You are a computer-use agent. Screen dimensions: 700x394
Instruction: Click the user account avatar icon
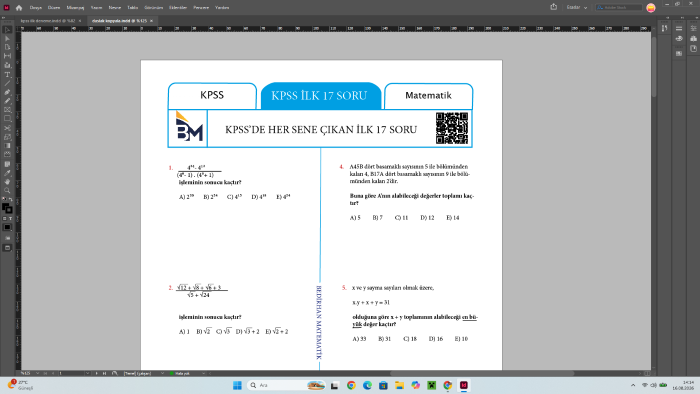point(651,8)
